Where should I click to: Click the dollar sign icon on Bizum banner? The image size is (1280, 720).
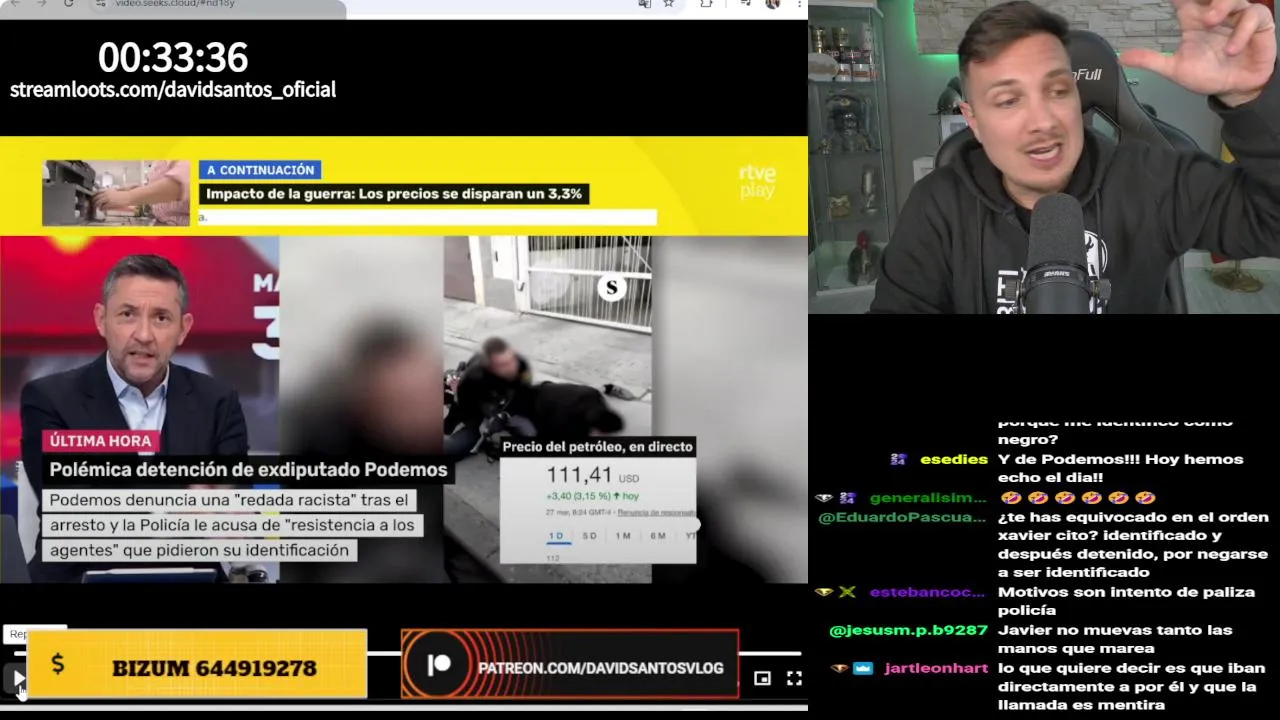pyautogui.click(x=57, y=663)
